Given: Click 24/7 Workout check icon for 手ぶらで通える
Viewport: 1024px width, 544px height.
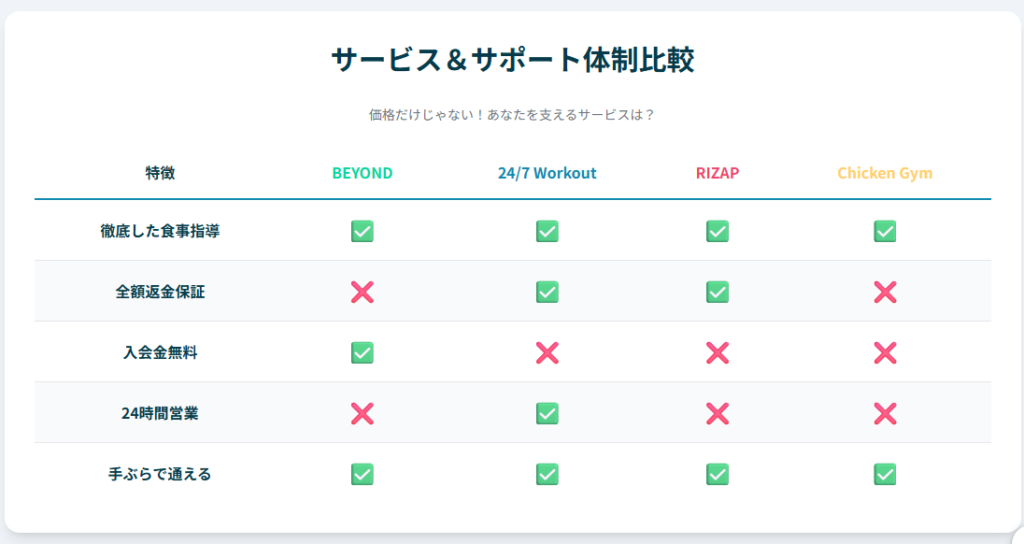Looking at the screenshot, I should pos(547,474).
